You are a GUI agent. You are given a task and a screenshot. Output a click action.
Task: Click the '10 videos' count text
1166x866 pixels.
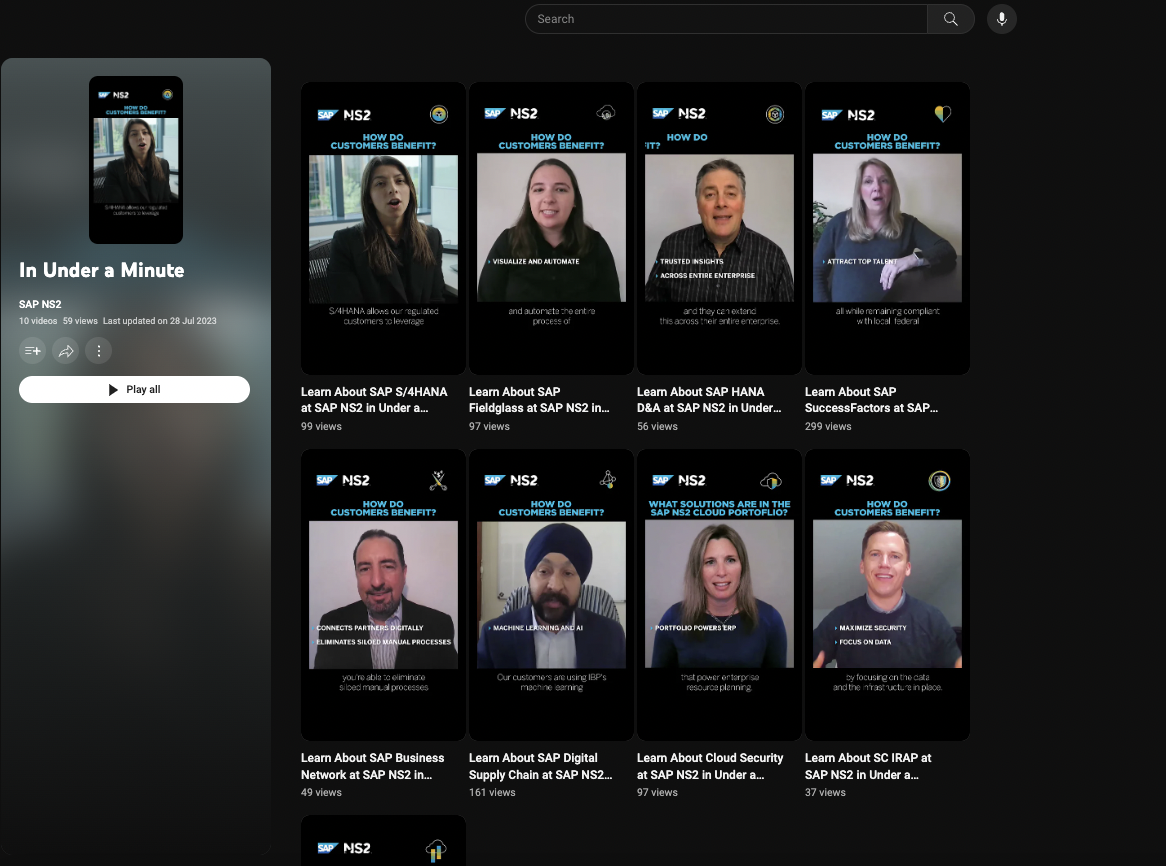pos(38,321)
